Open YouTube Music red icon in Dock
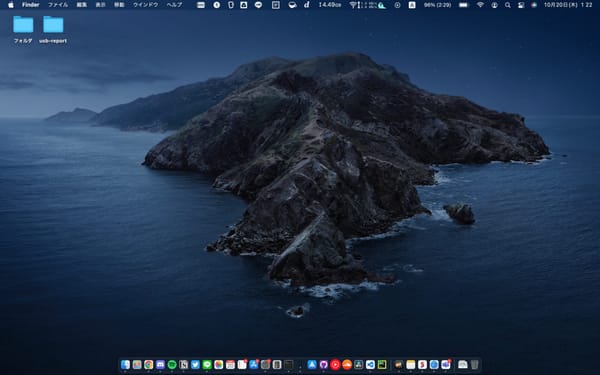 pyautogui.click(x=335, y=365)
